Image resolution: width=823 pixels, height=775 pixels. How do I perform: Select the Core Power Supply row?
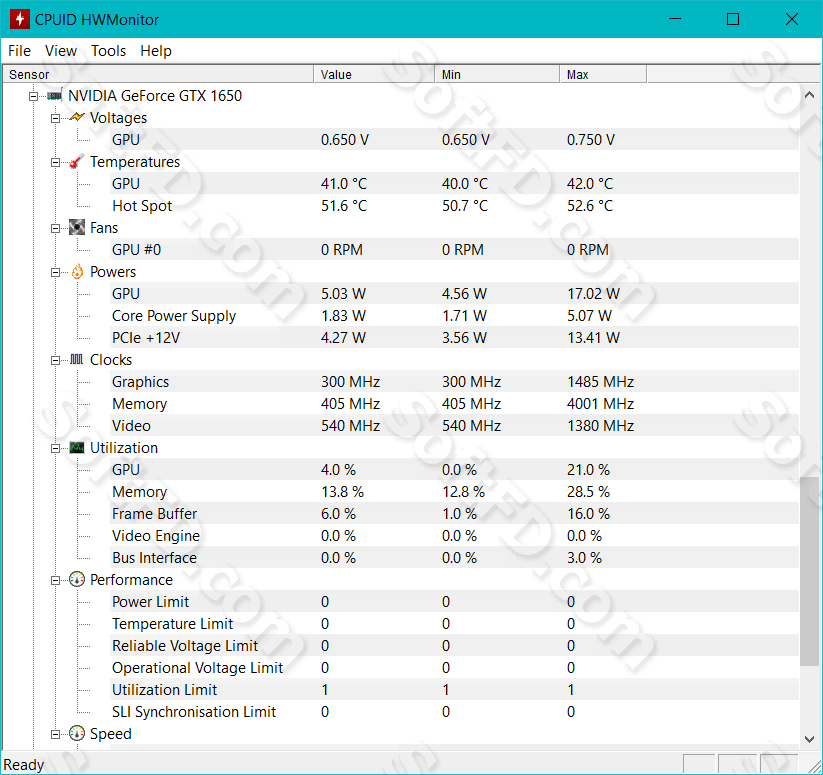point(455,316)
